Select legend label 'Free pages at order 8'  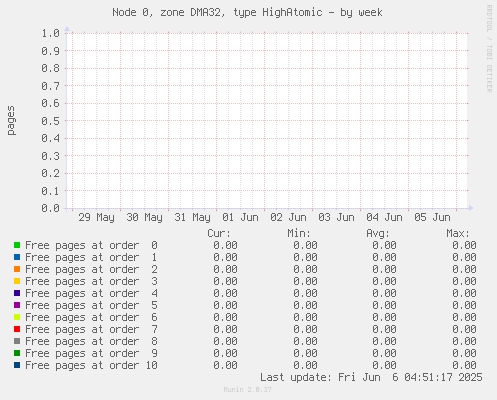pyautogui.click(x=91, y=342)
